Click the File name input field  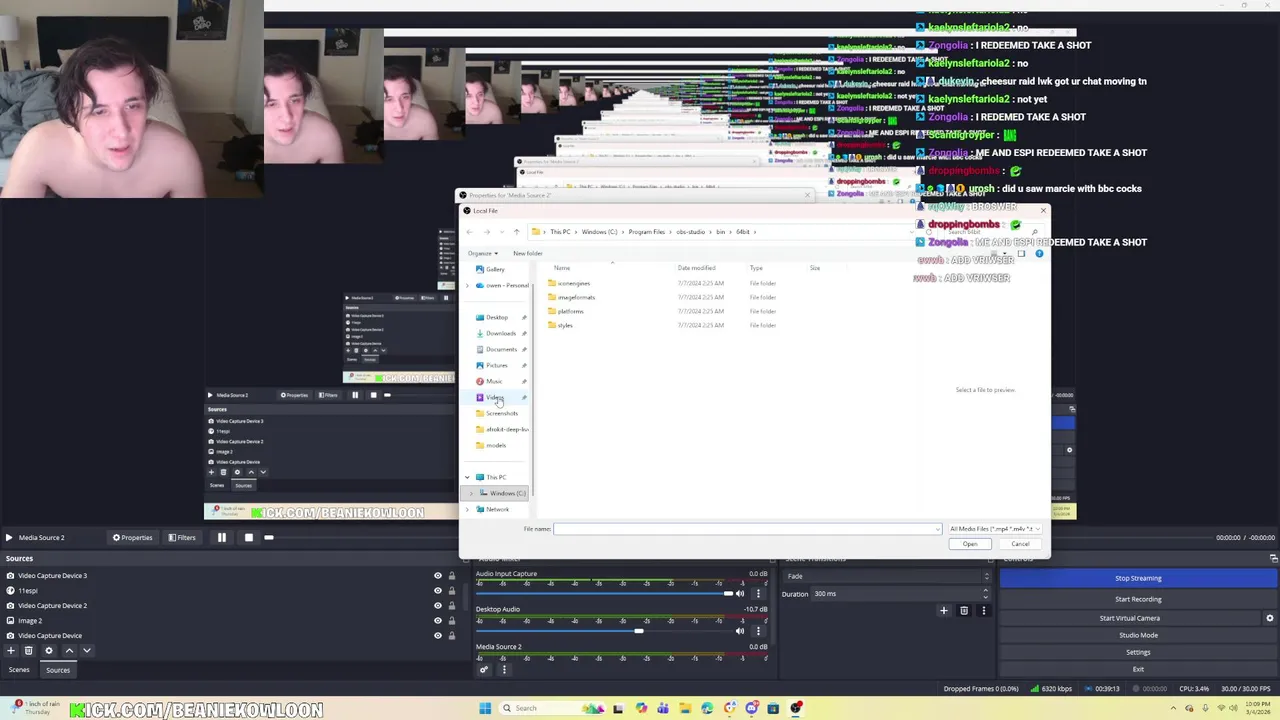pos(747,529)
